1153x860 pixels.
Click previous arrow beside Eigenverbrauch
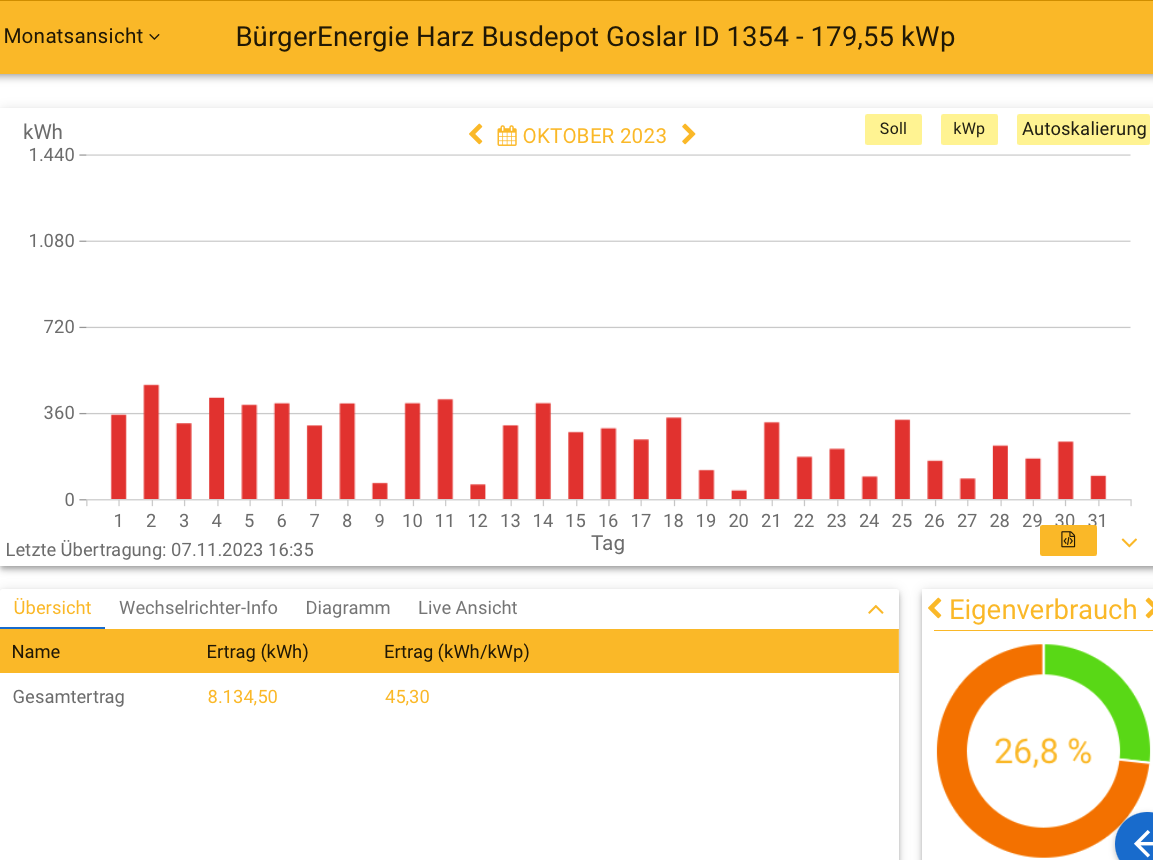tap(935, 608)
